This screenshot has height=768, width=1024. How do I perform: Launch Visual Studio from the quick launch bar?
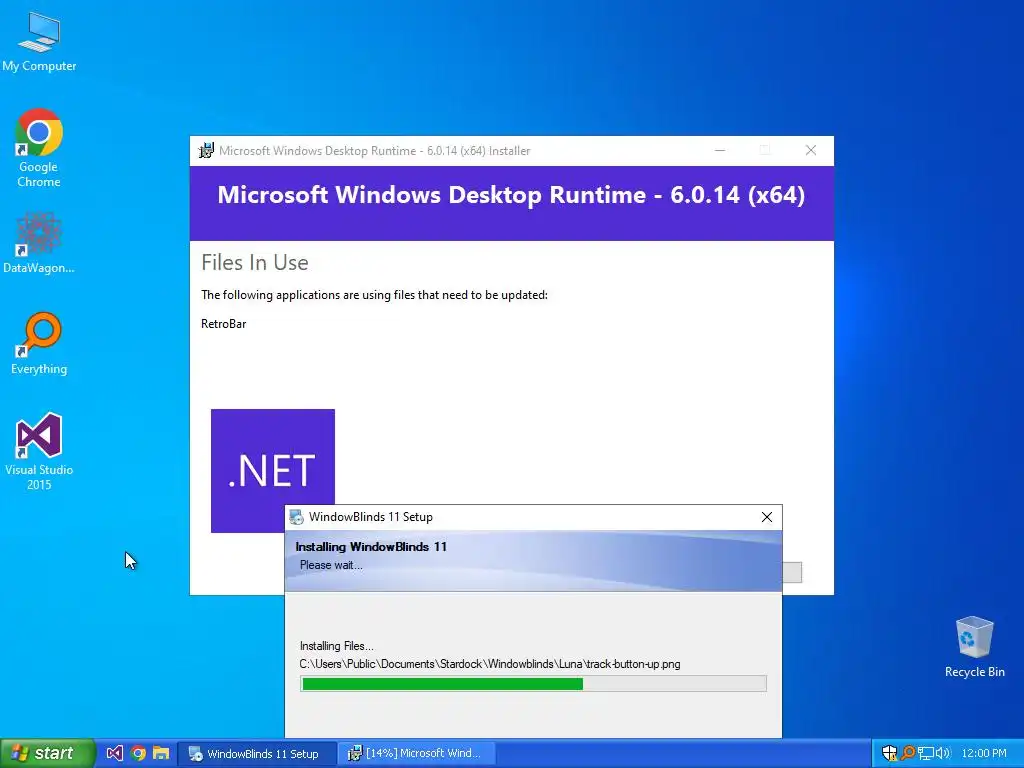[x=114, y=753]
